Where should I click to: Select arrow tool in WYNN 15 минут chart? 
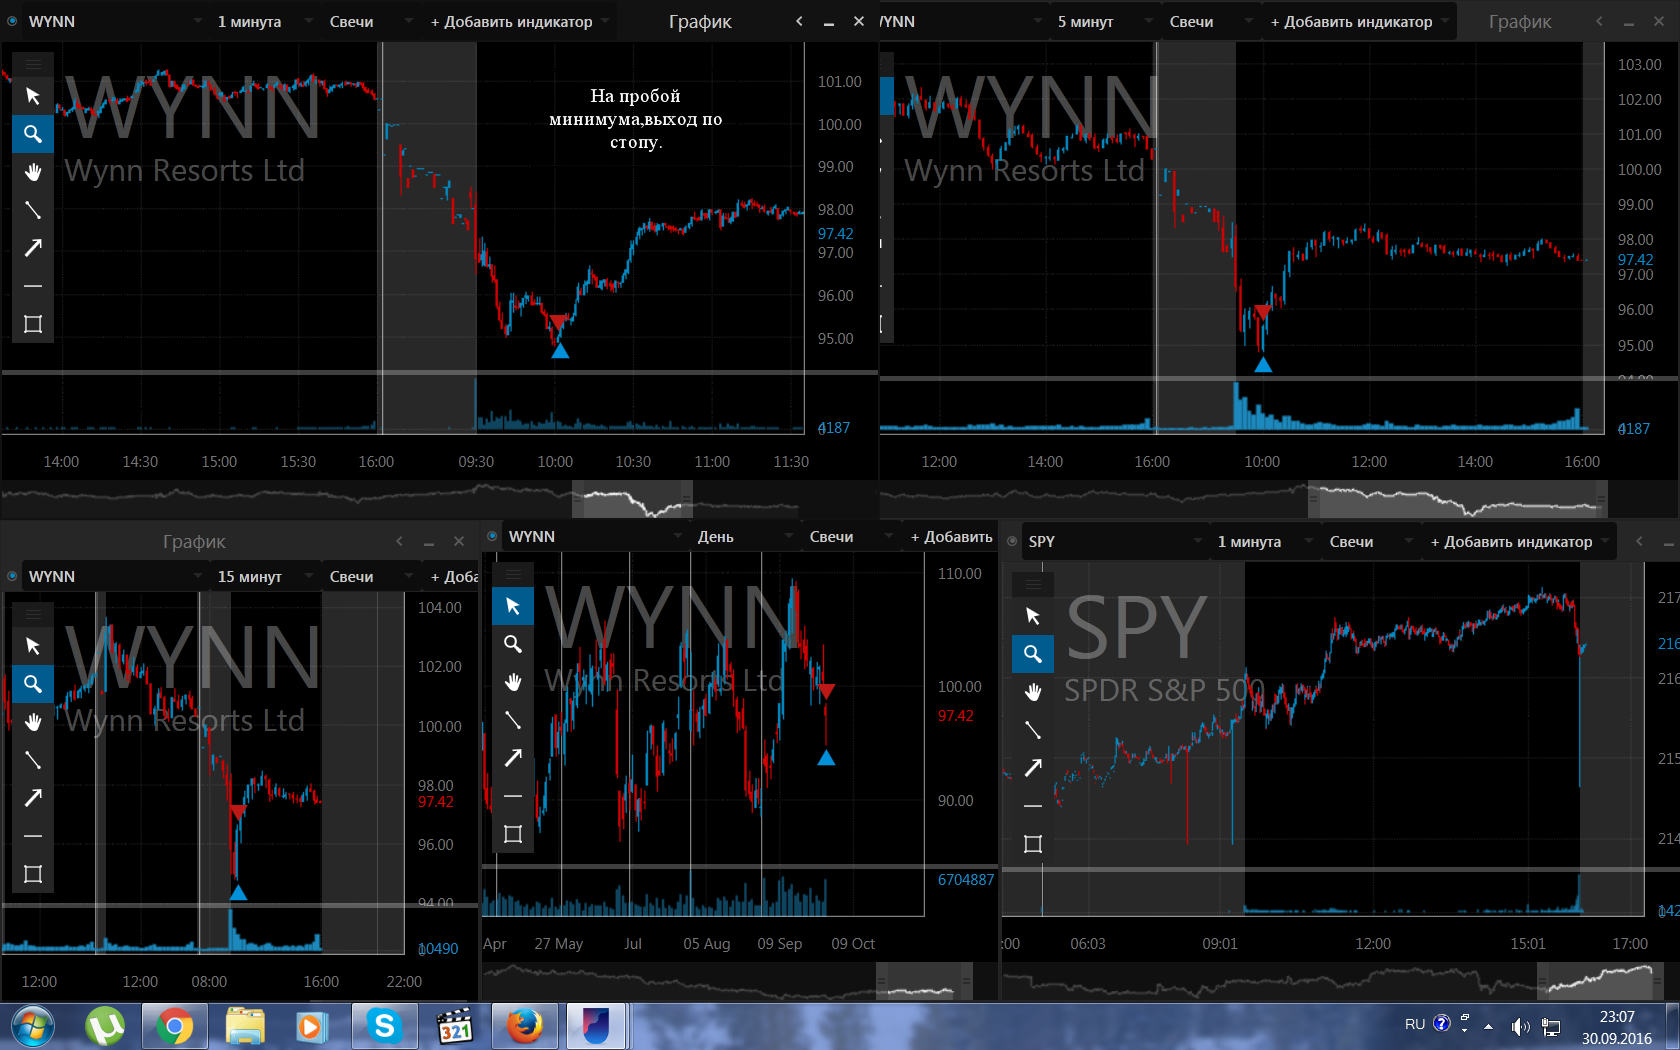point(33,798)
